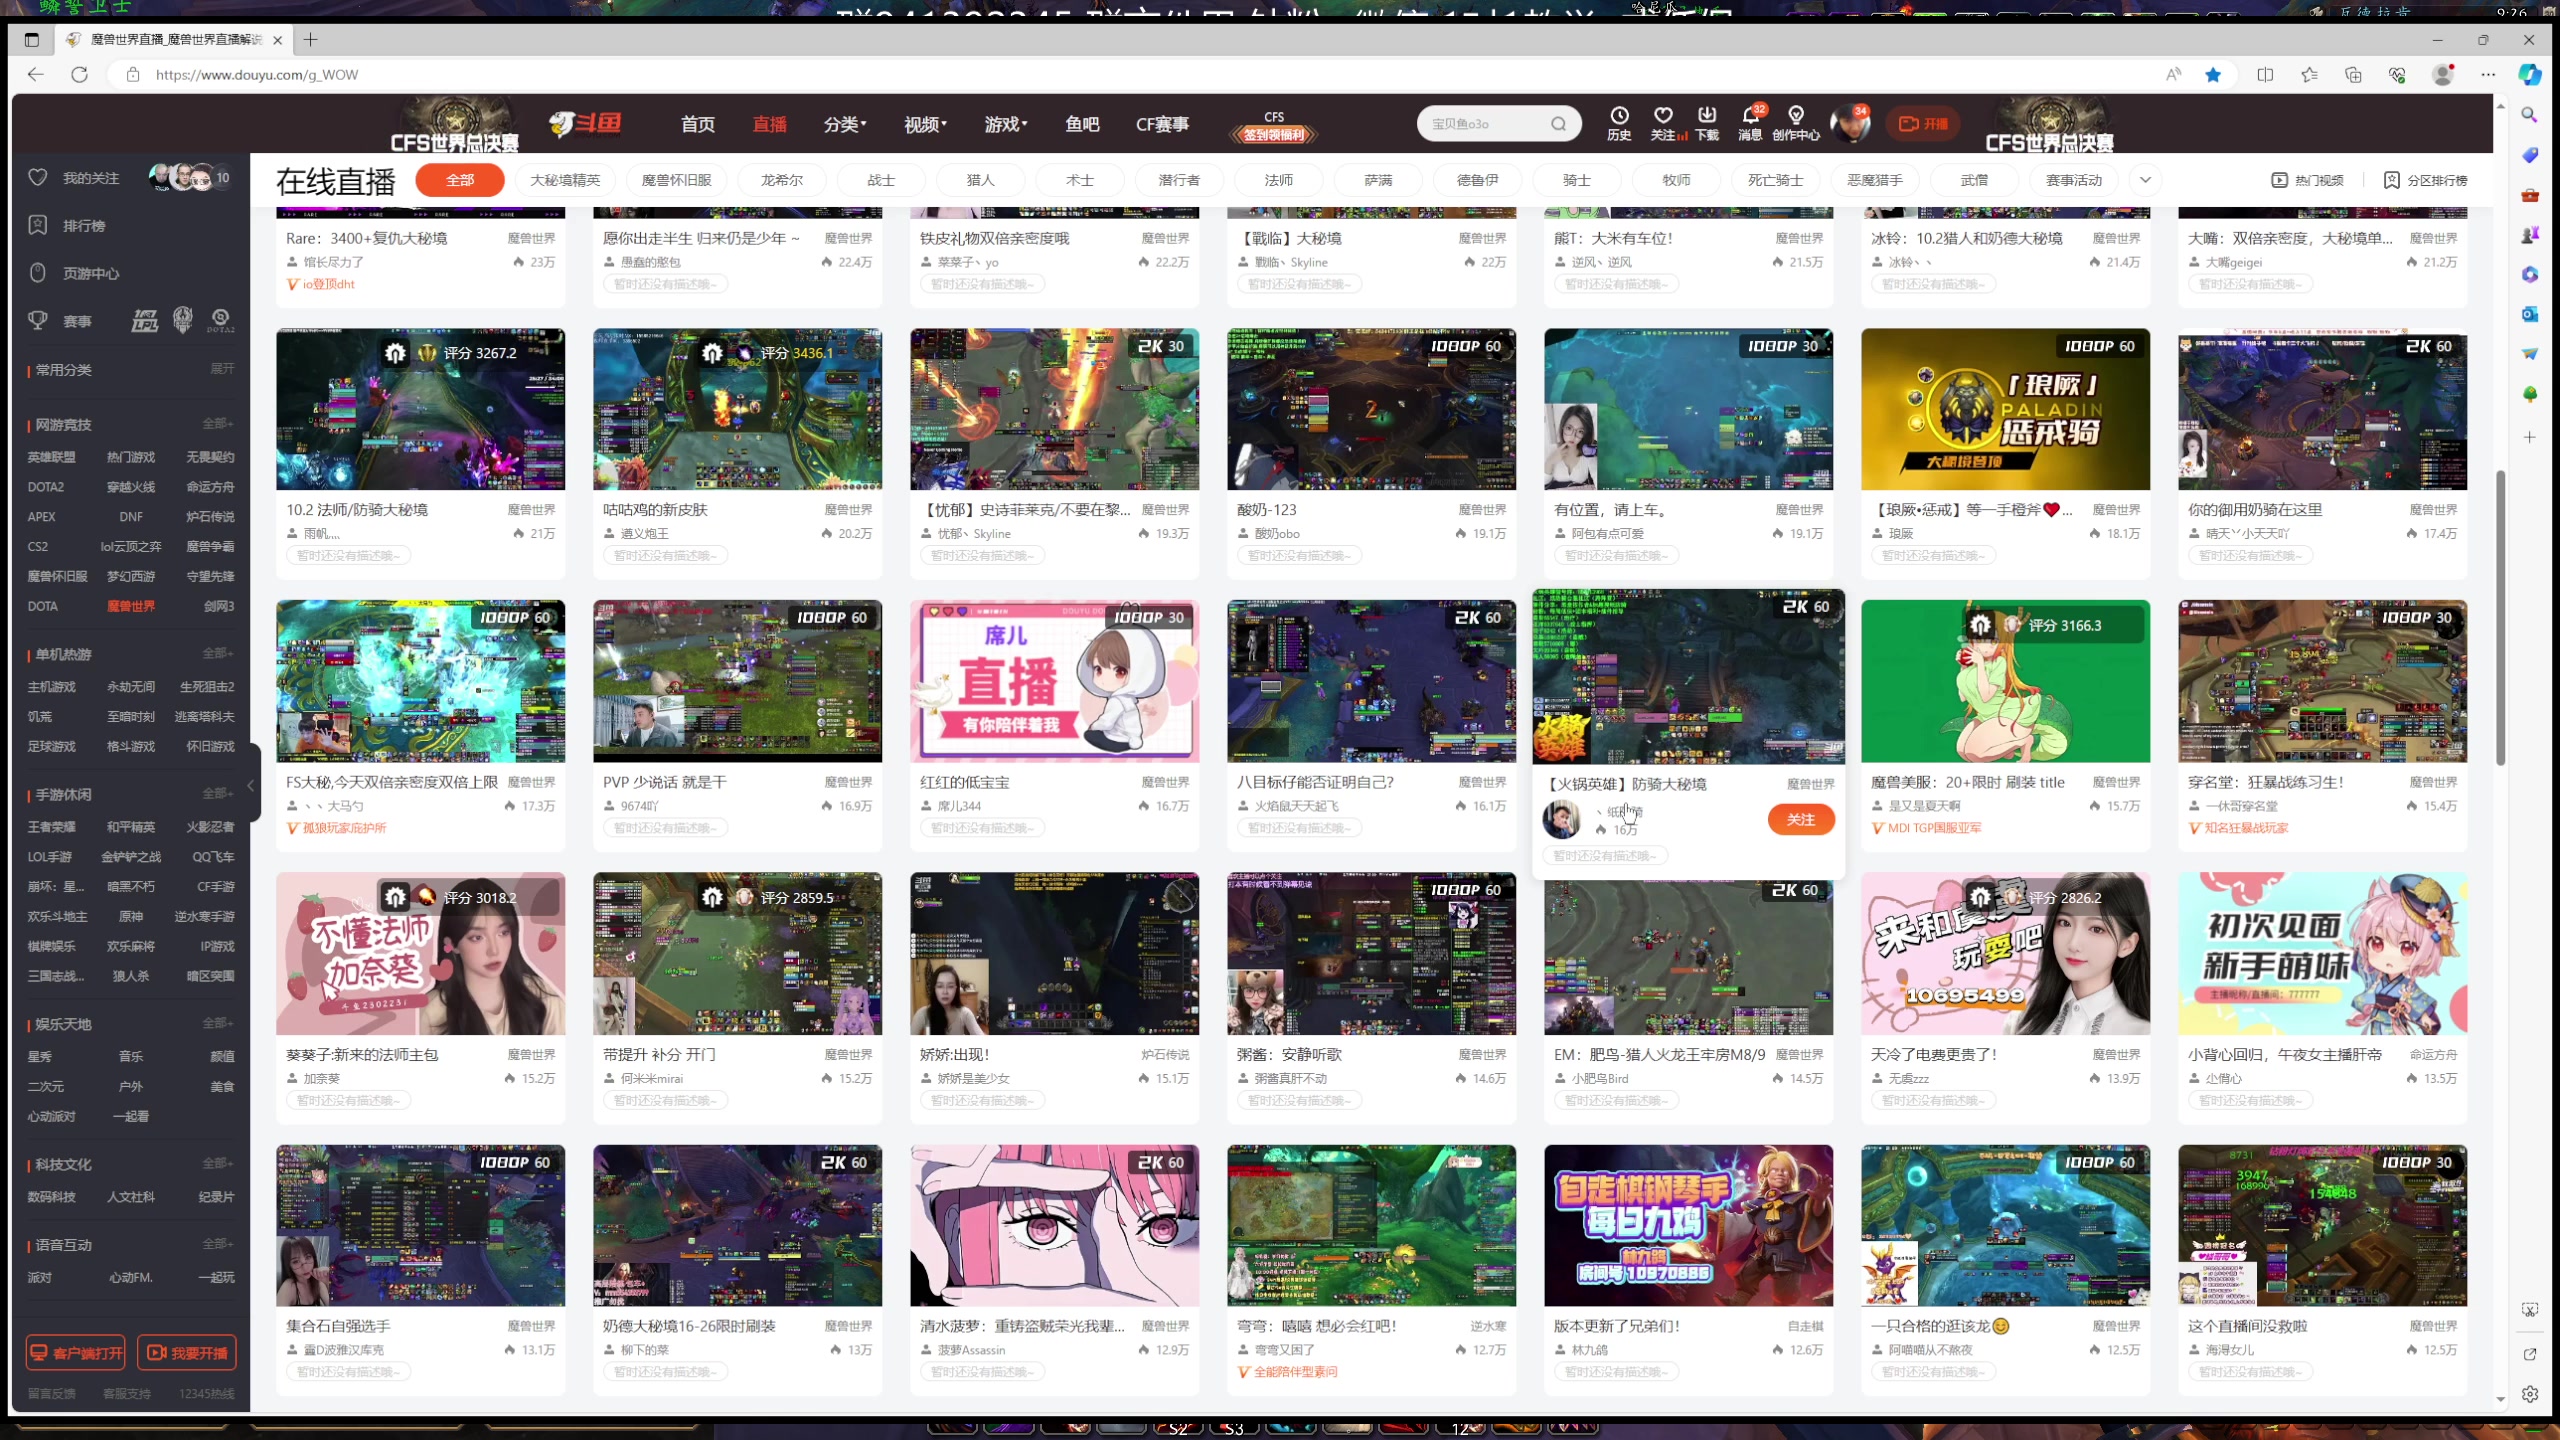Expand the 网游竞技 section via 全部
Viewport: 2560px width, 1440px height.
pos(218,424)
